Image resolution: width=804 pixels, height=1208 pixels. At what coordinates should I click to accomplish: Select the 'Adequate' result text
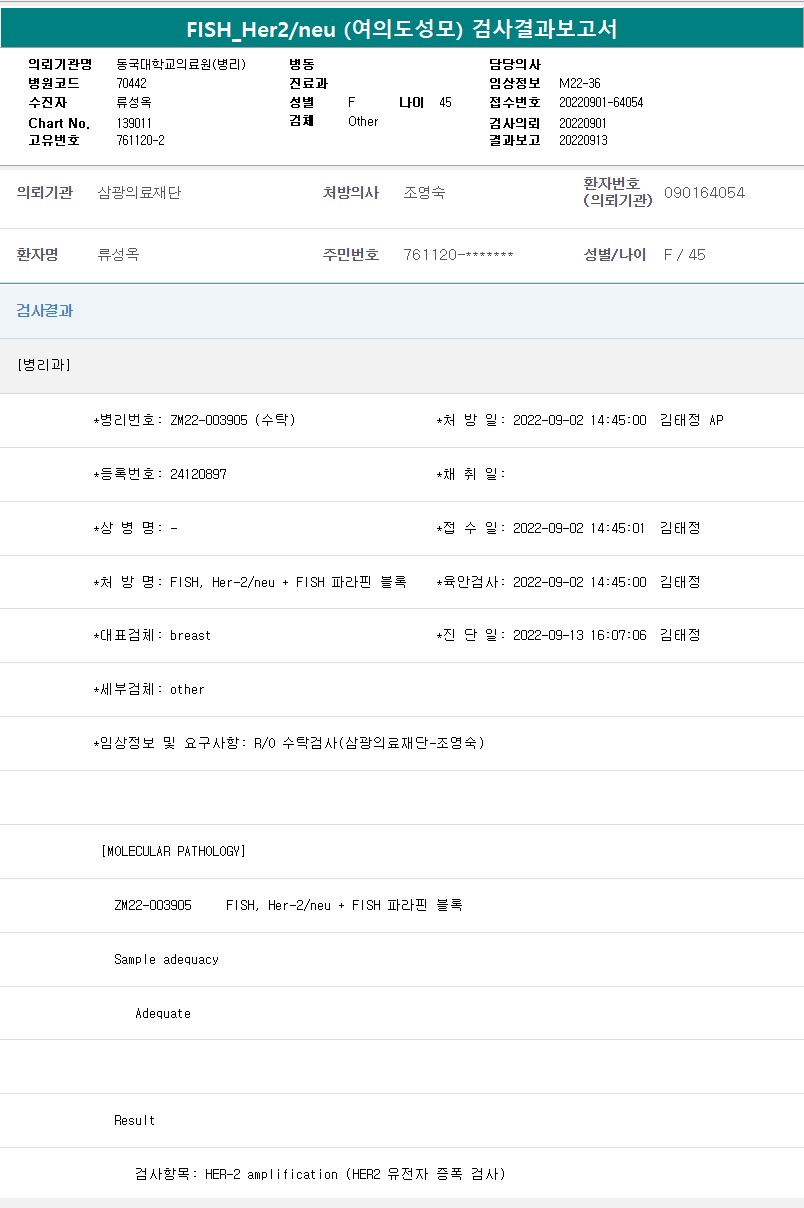[163, 1013]
